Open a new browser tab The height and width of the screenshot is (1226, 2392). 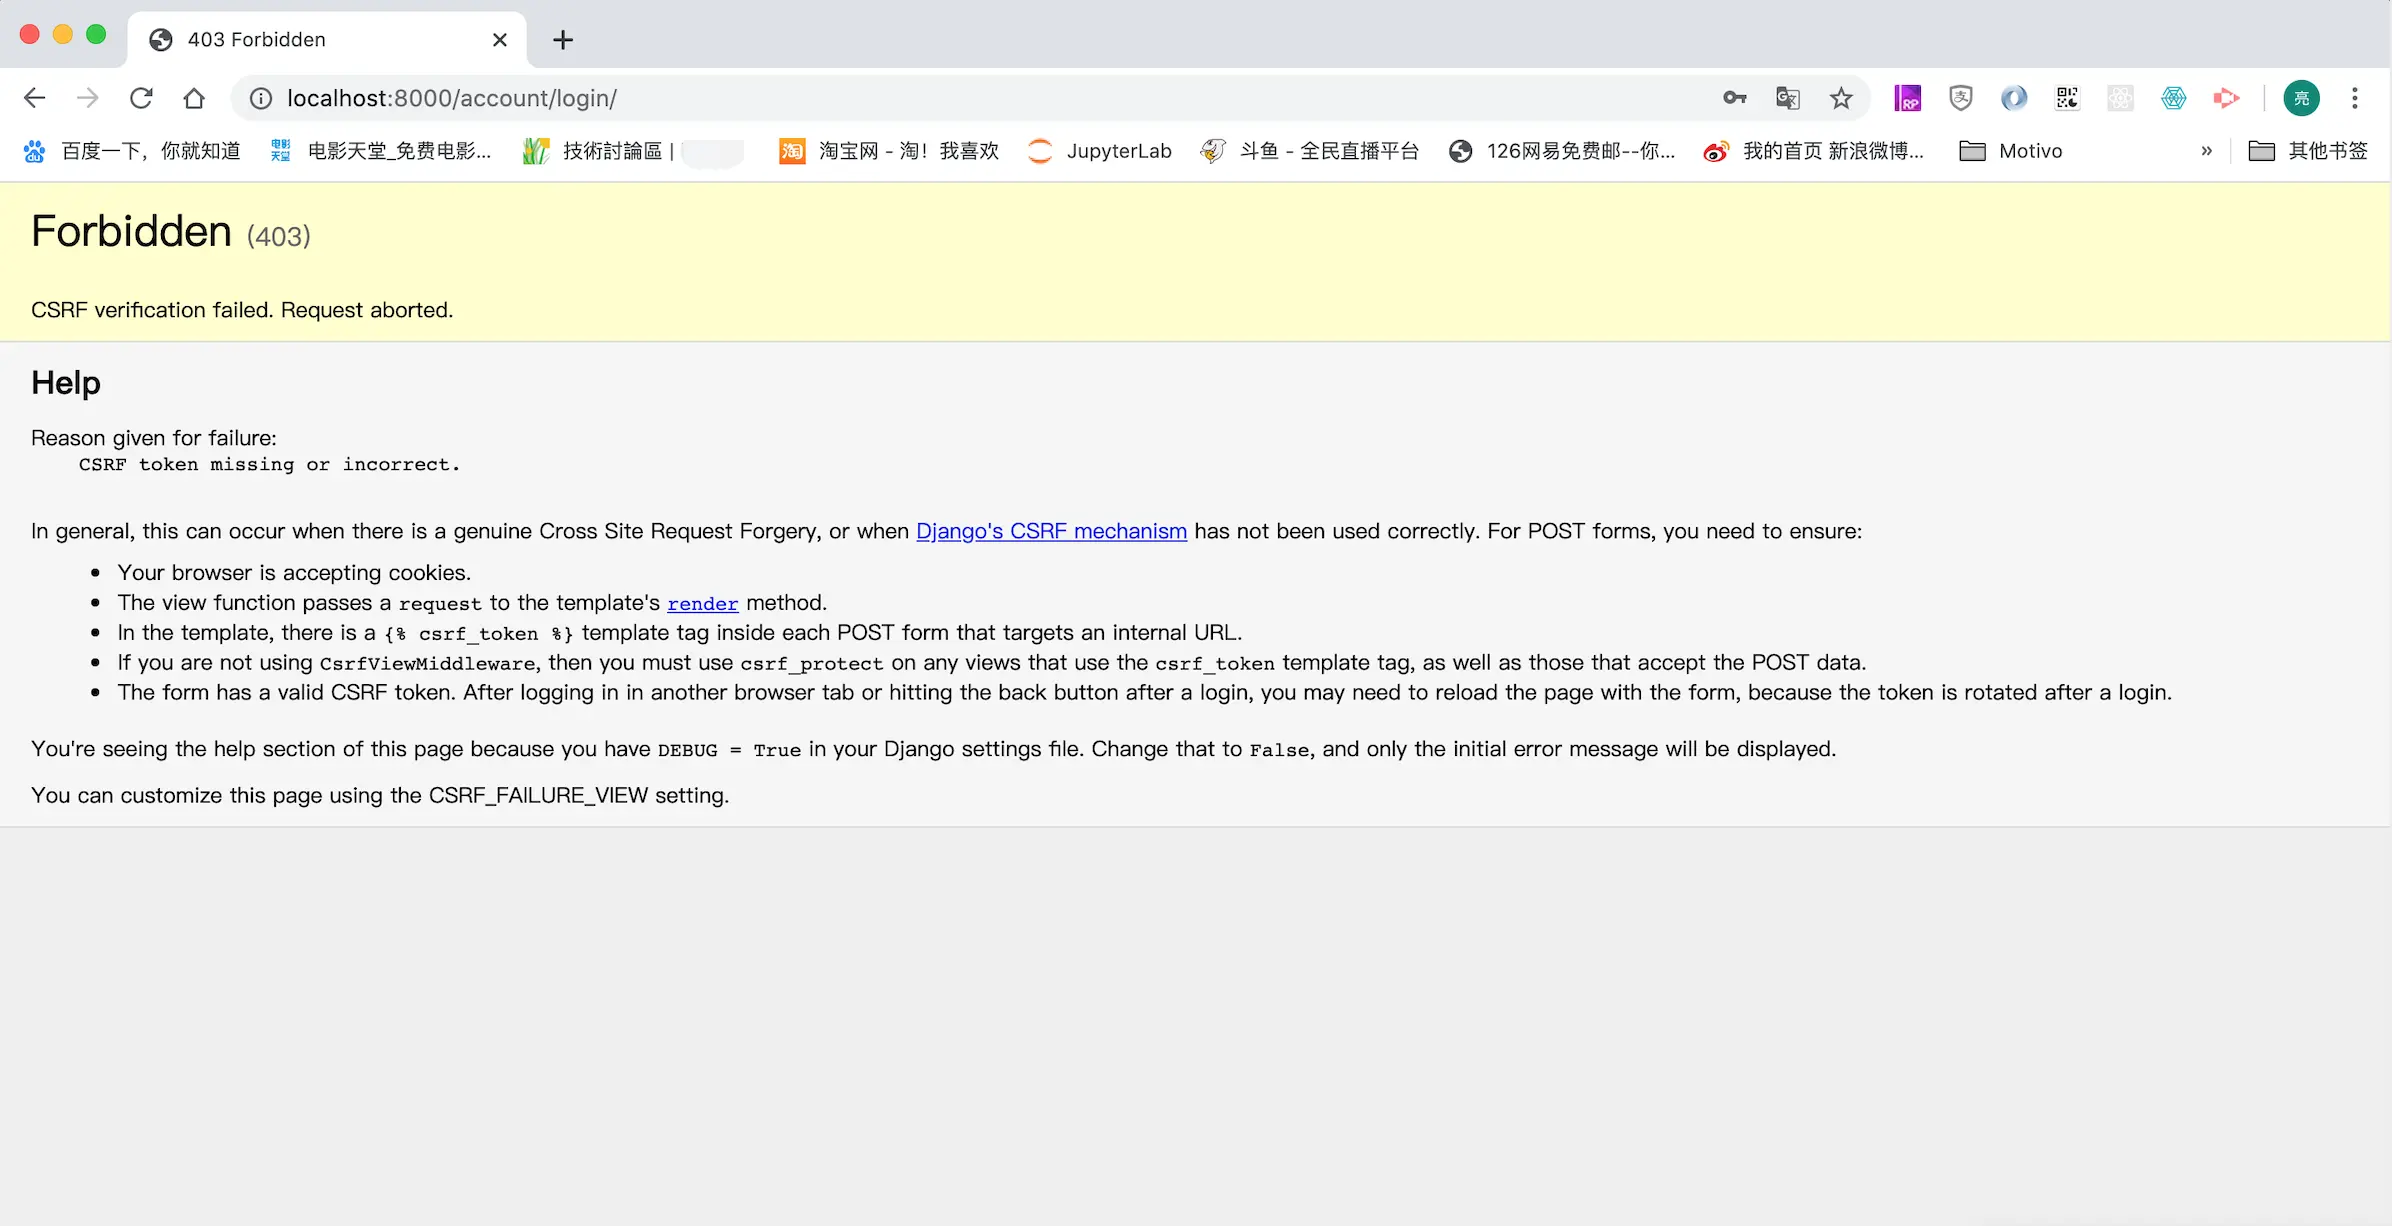(x=563, y=40)
